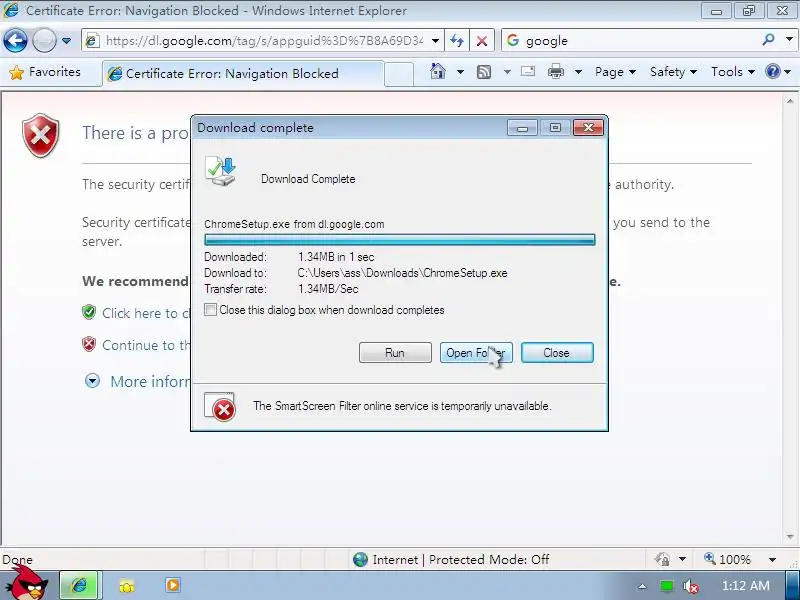Tick Close this dialog box checkbox
Viewport: 800px width, 600px height.
click(210, 310)
